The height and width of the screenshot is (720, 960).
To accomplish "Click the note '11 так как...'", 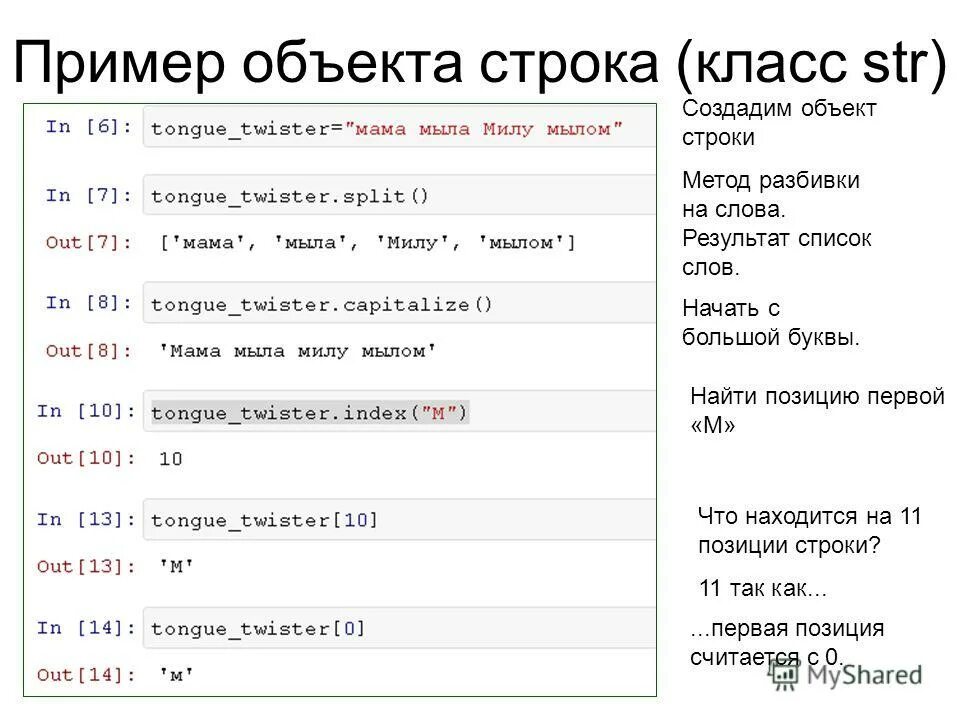I will coord(762,588).
